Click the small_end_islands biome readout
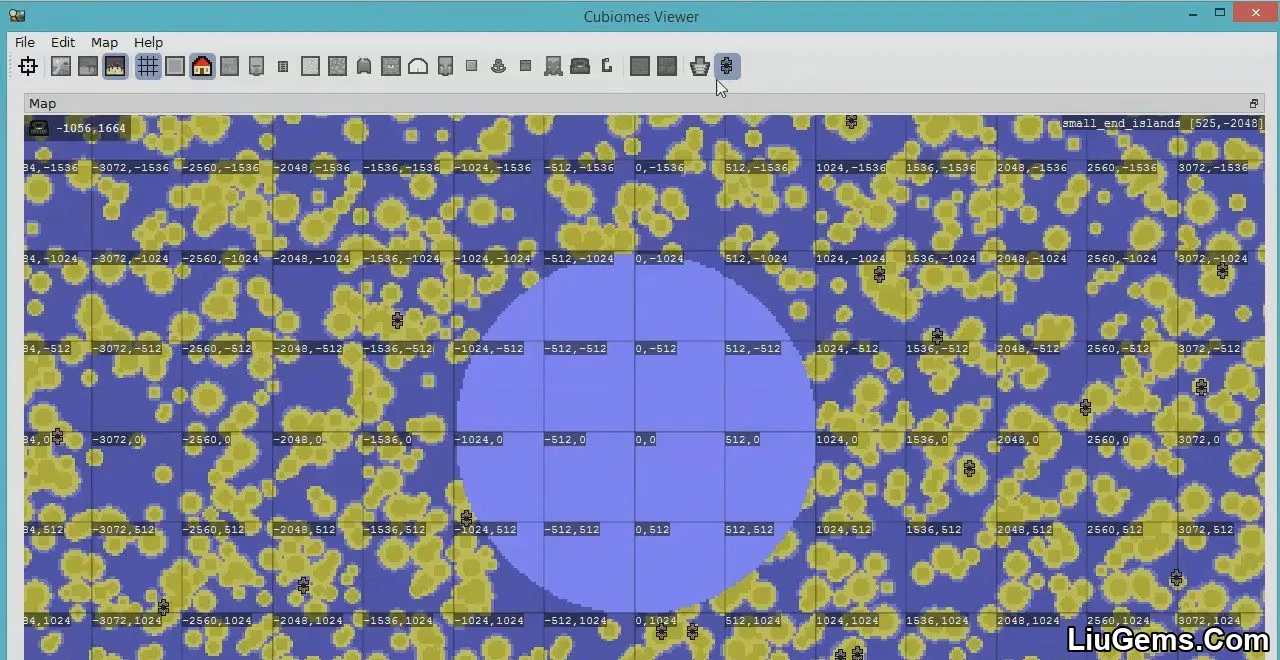 coord(1162,124)
